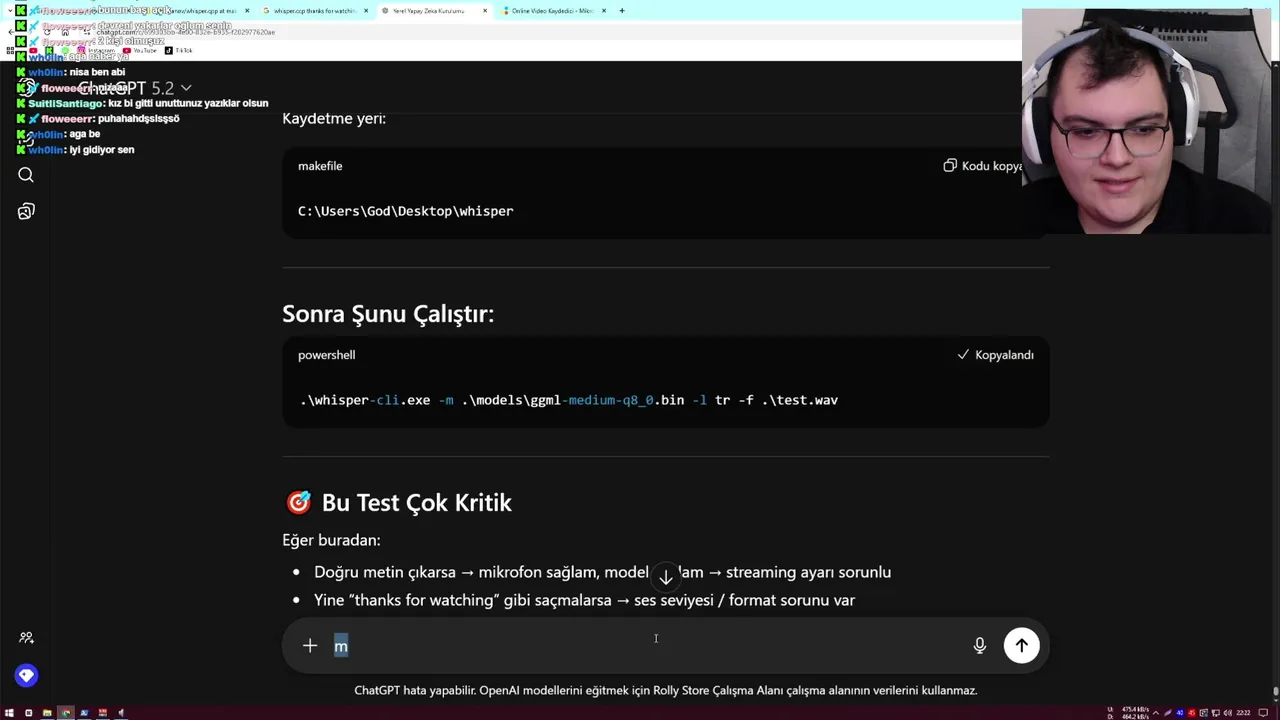
Task: Open Task View on the taskbar
Action: pyautogui.click(x=28, y=713)
